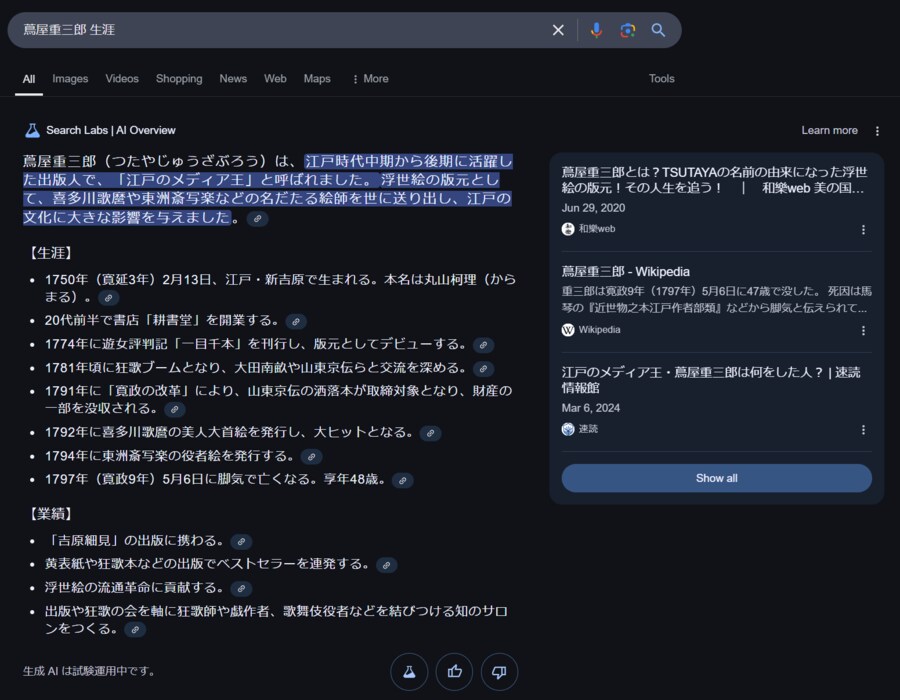Viewport: 900px width, 700px height.
Task: Open three-dot menu for the 和樂web source
Action: point(863,229)
